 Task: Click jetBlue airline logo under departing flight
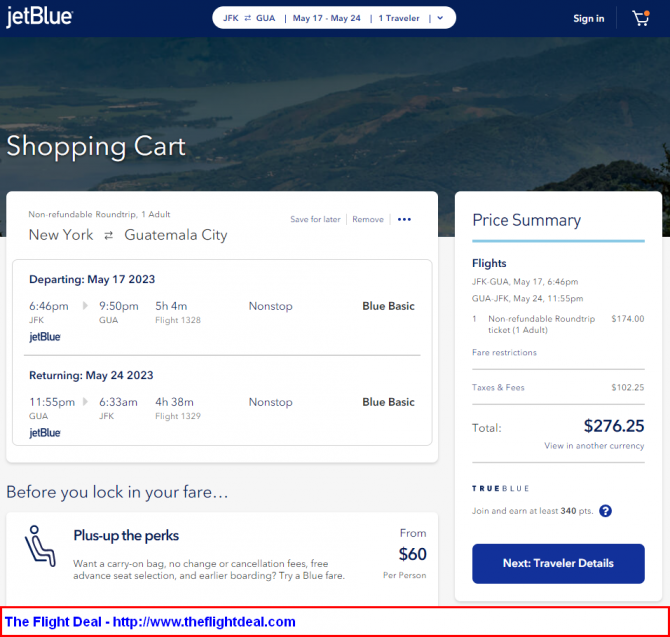pos(45,337)
